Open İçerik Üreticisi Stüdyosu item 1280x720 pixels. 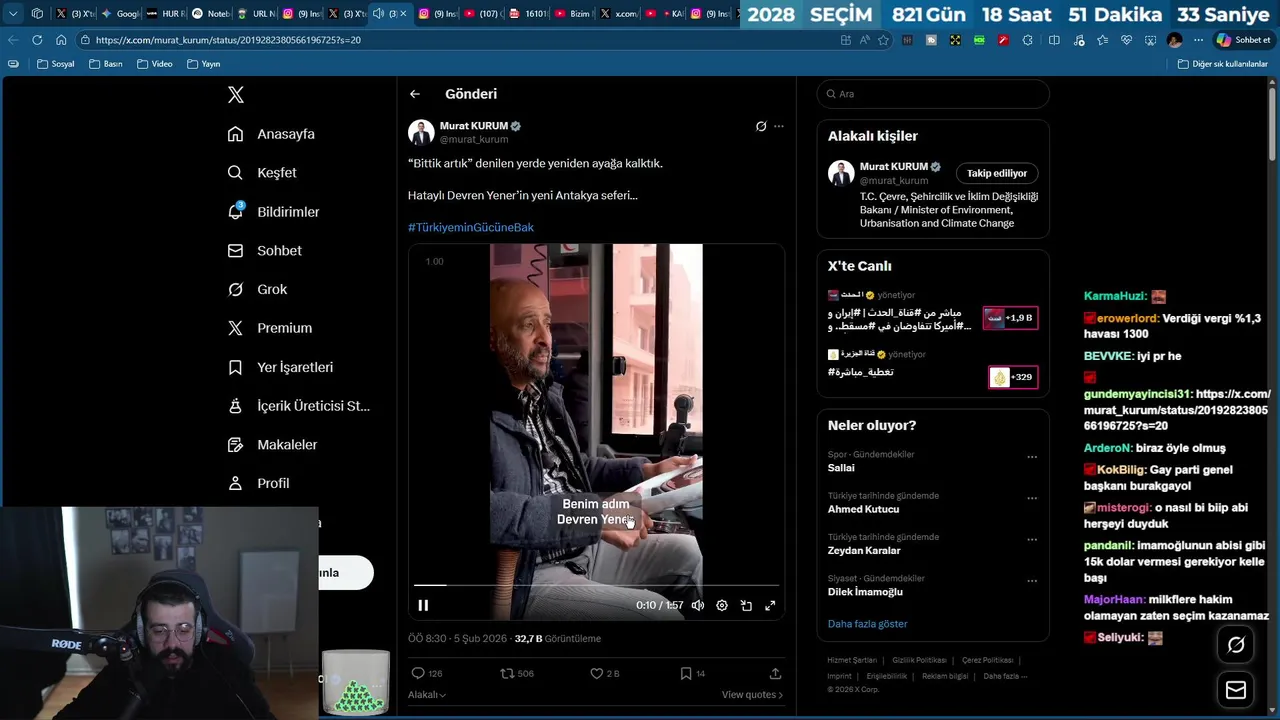pyautogui.click(x=298, y=406)
